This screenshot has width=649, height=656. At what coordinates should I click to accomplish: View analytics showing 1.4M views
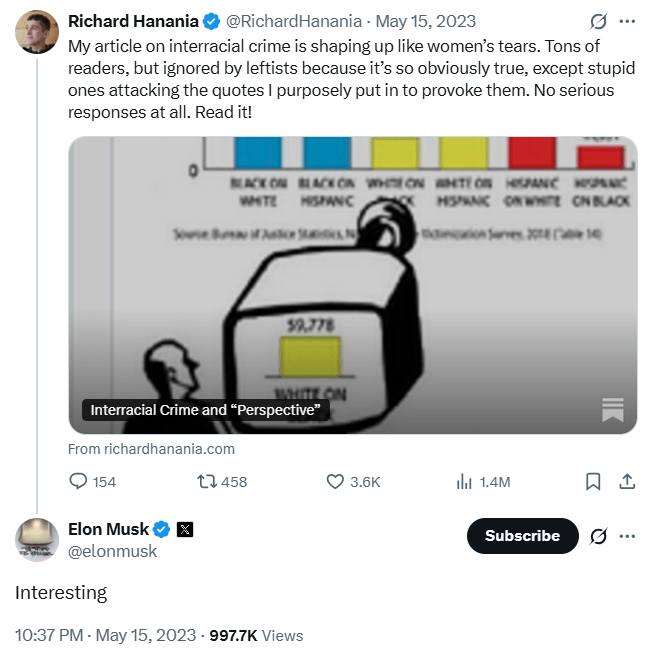tap(465, 482)
